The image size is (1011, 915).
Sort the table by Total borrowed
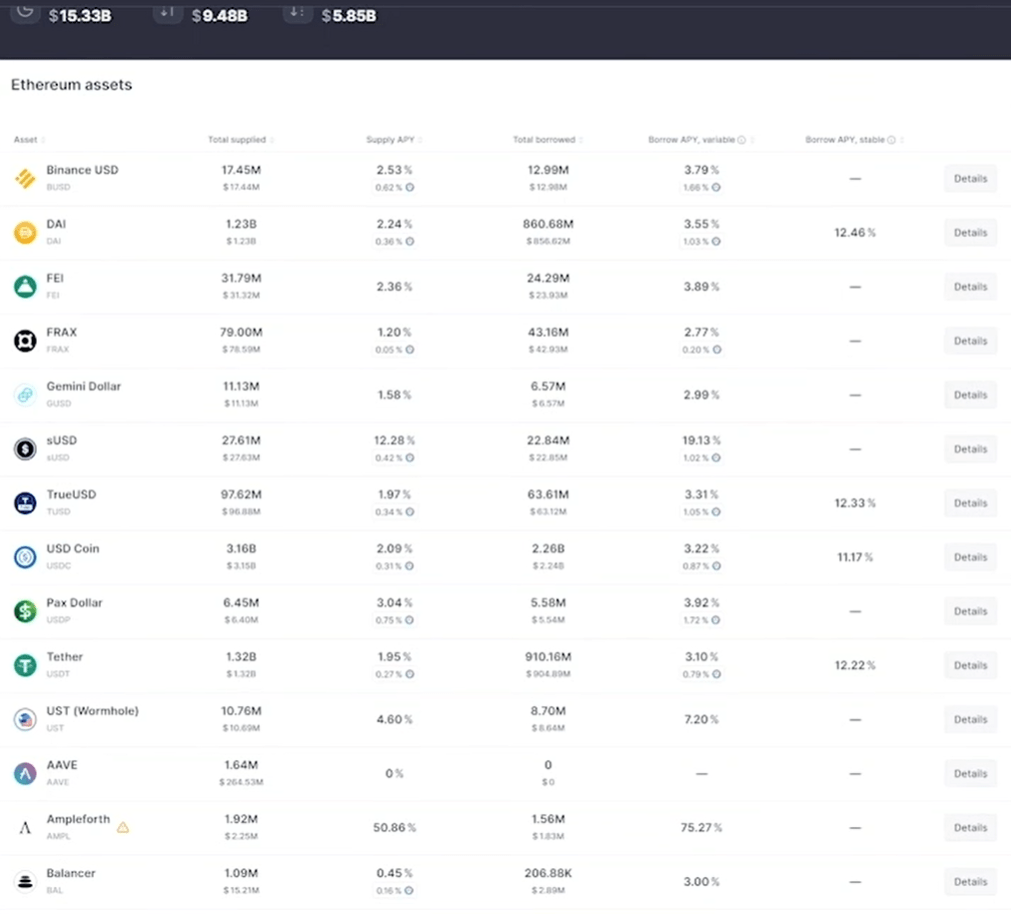point(548,140)
